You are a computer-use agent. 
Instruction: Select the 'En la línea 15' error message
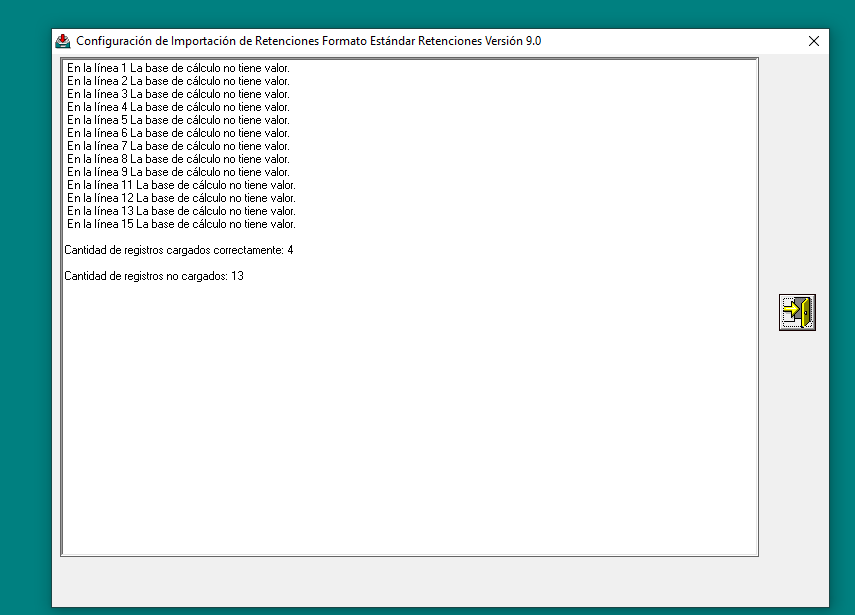point(181,225)
